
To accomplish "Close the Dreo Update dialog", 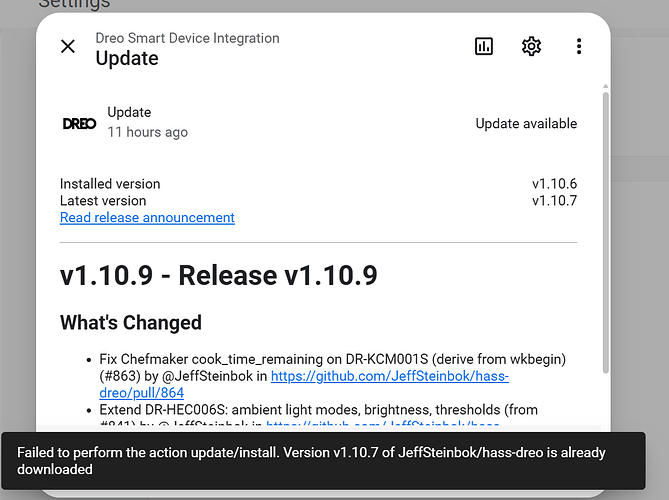I will (68, 46).
